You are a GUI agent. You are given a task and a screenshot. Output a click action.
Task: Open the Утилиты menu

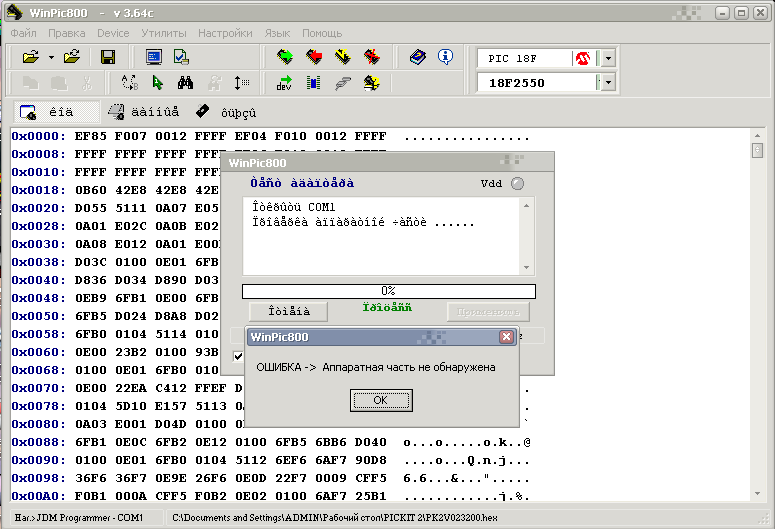pos(163,33)
